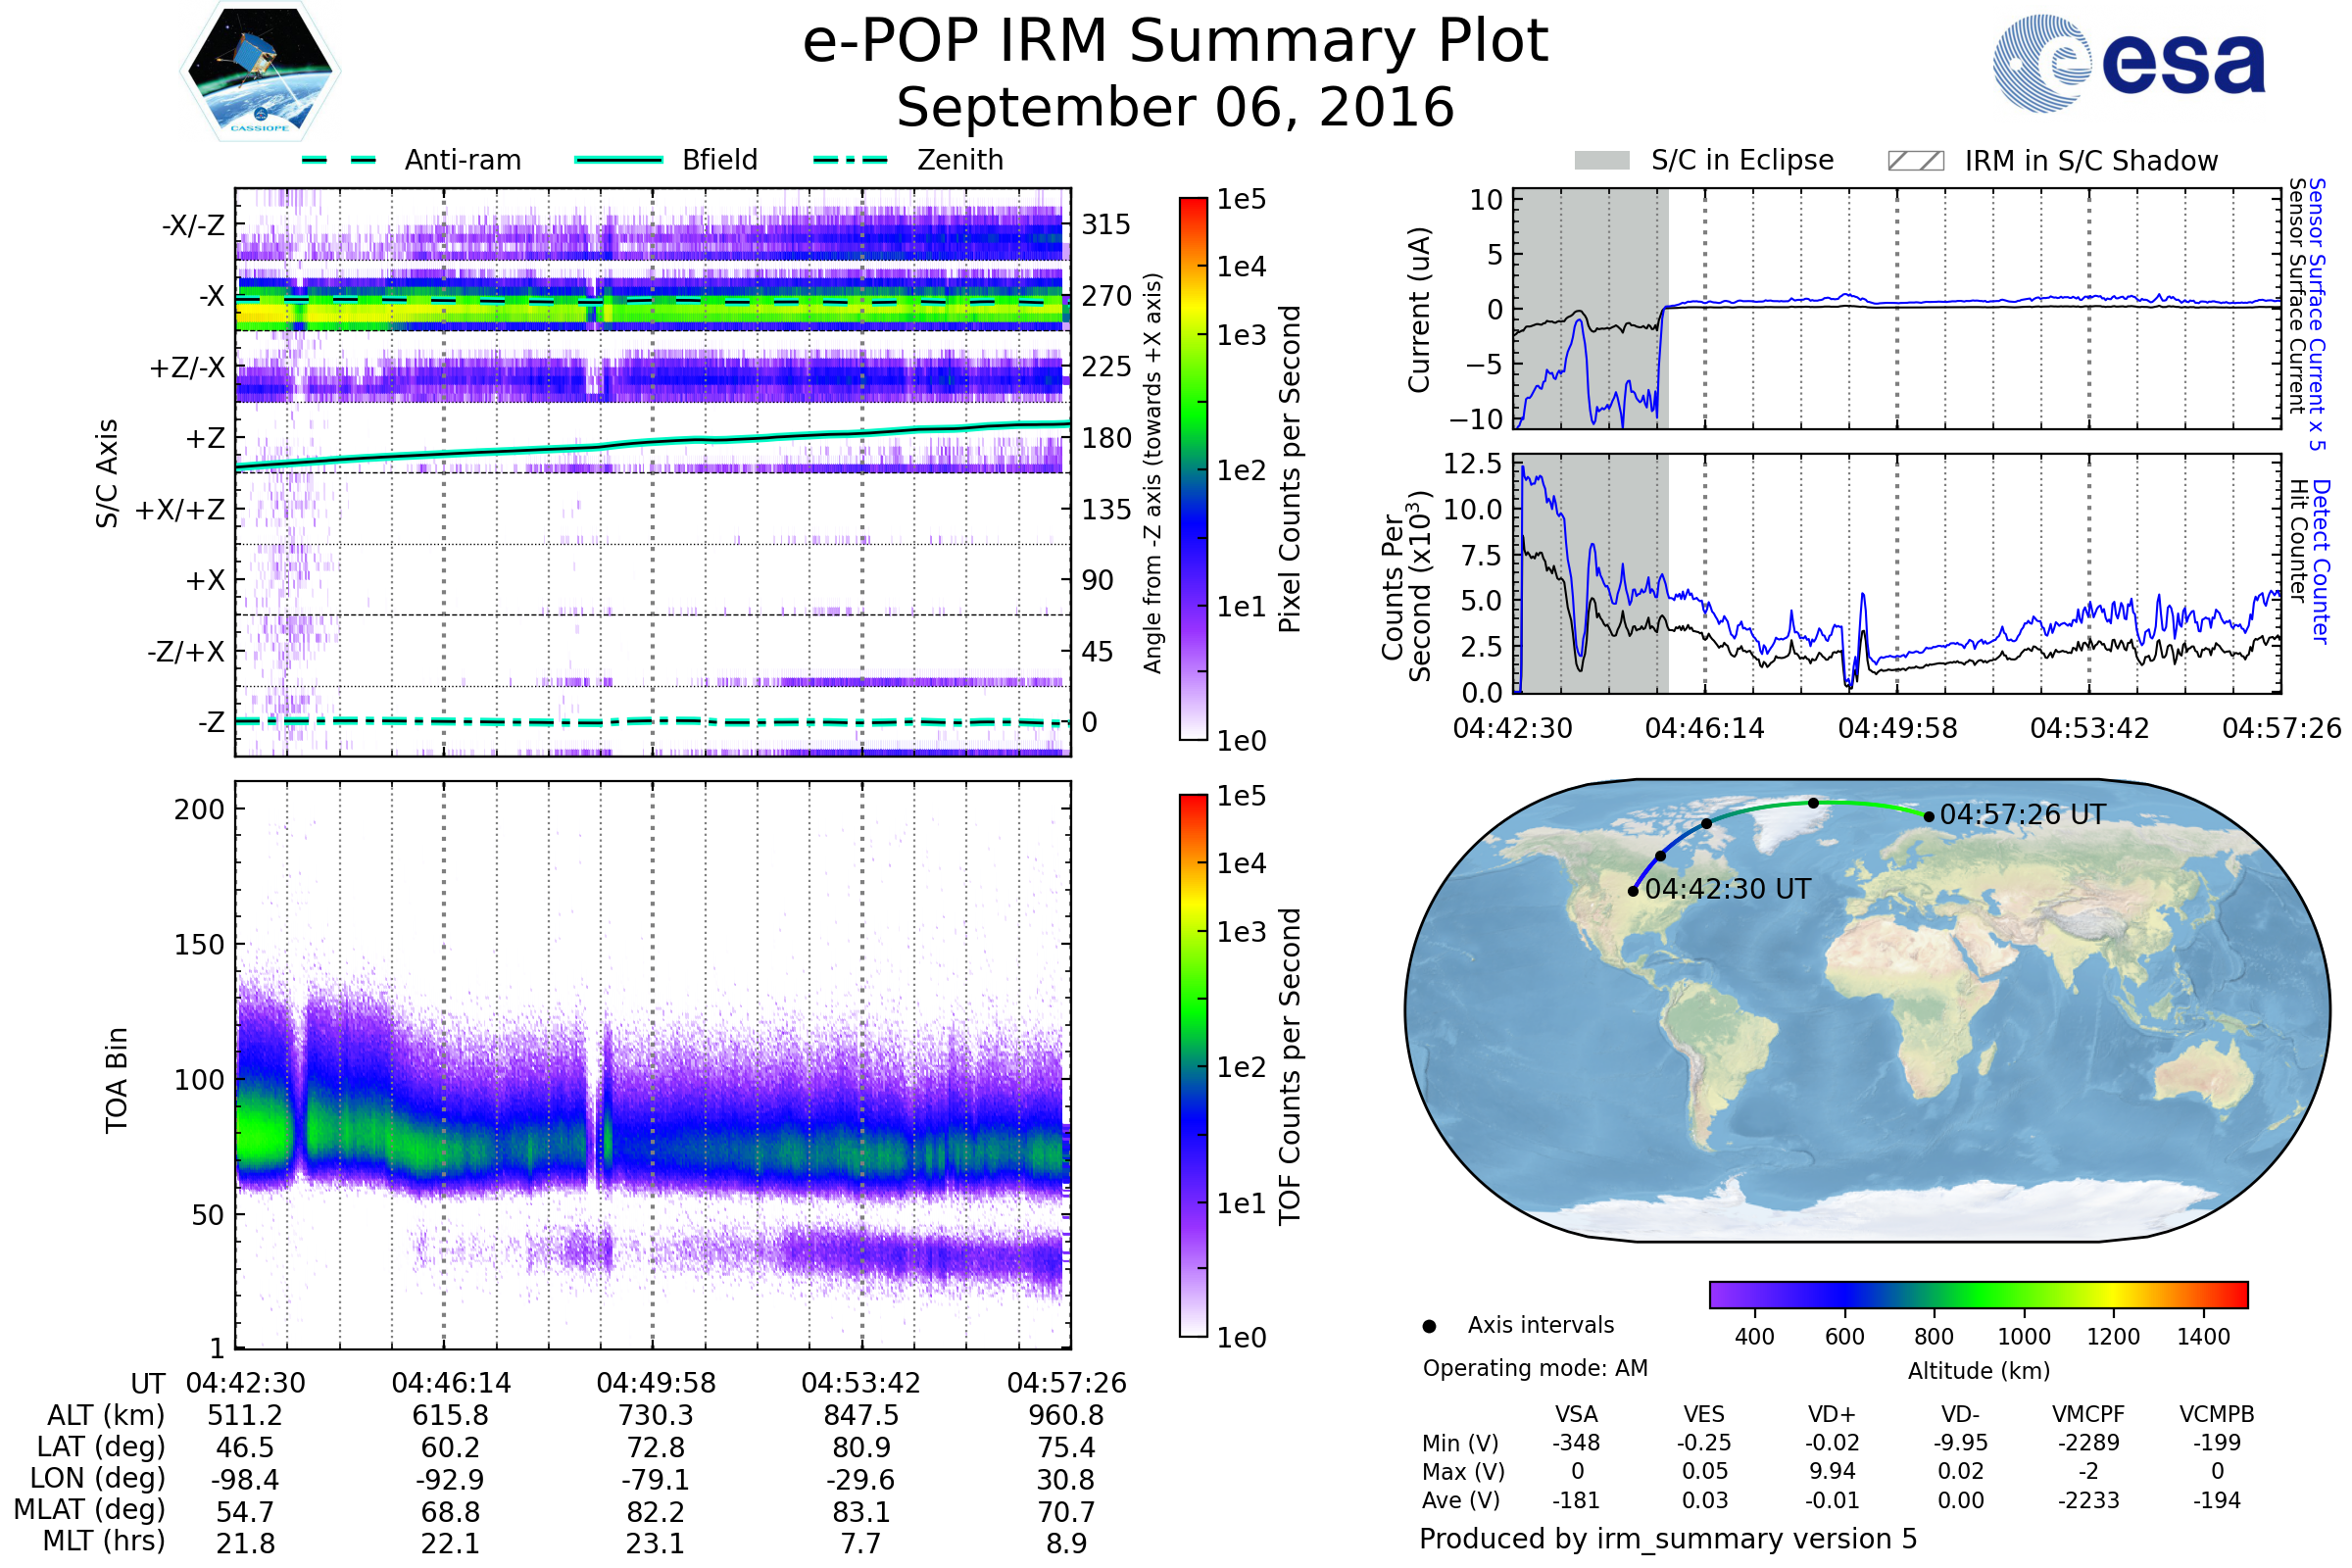Click the Operating mode: AM label
This screenshot has width=2352, height=1568.
tap(1535, 1368)
